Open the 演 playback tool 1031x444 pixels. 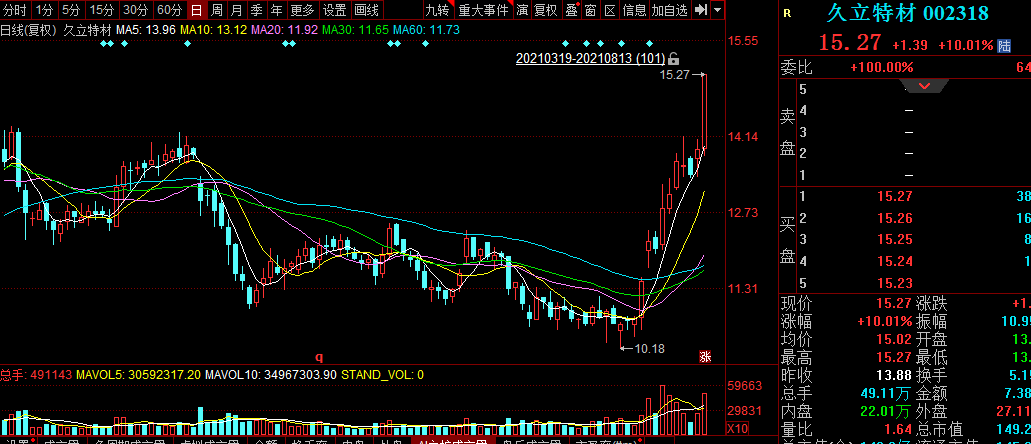pyautogui.click(x=521, y=10)
